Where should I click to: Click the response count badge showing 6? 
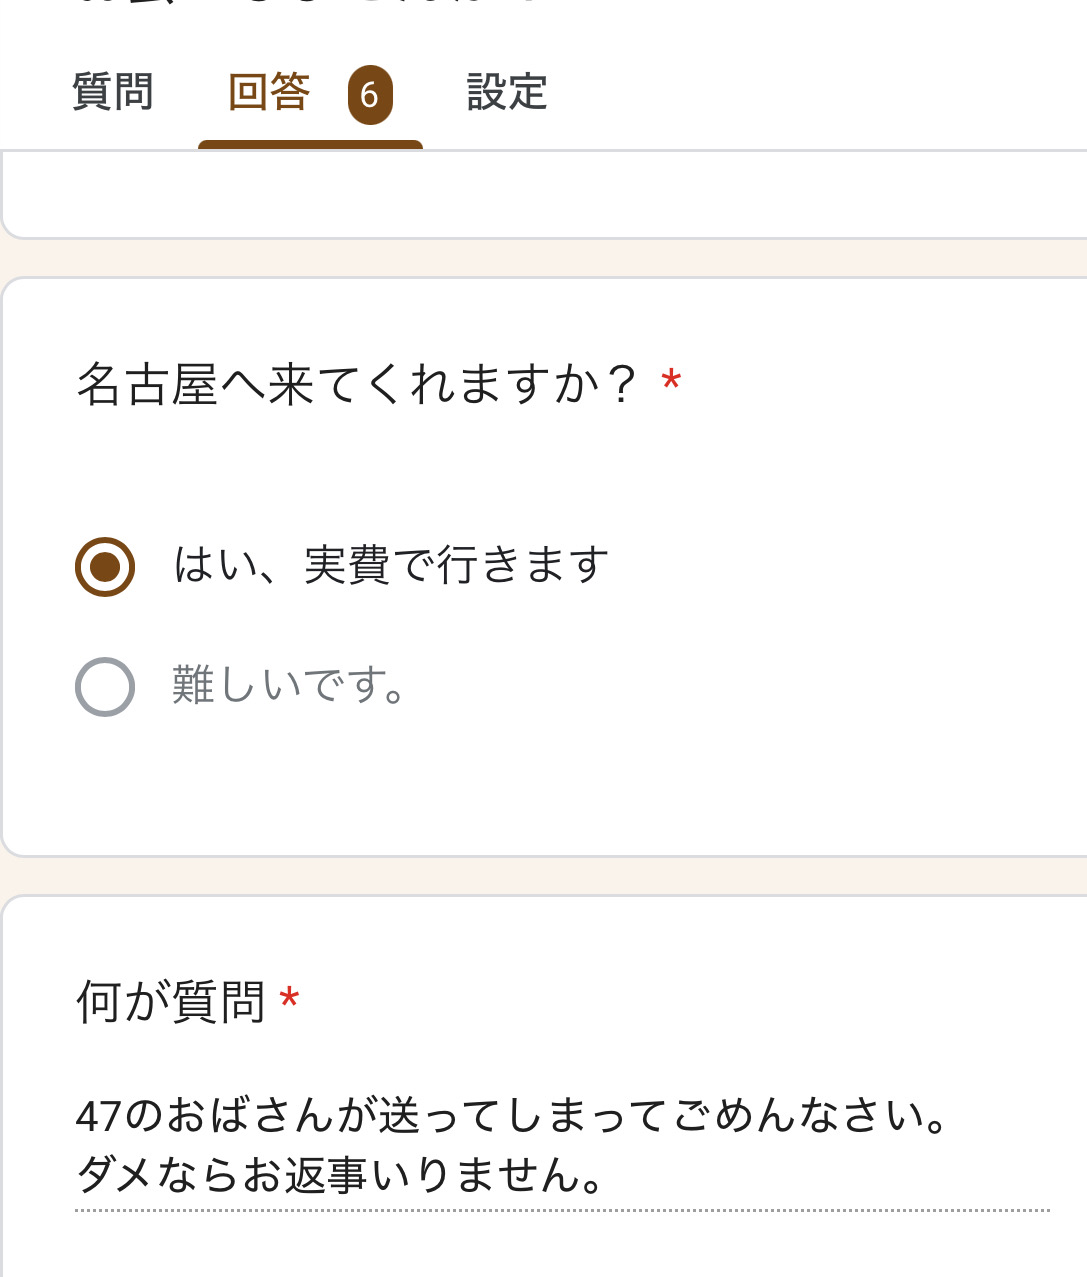point(370,95)
